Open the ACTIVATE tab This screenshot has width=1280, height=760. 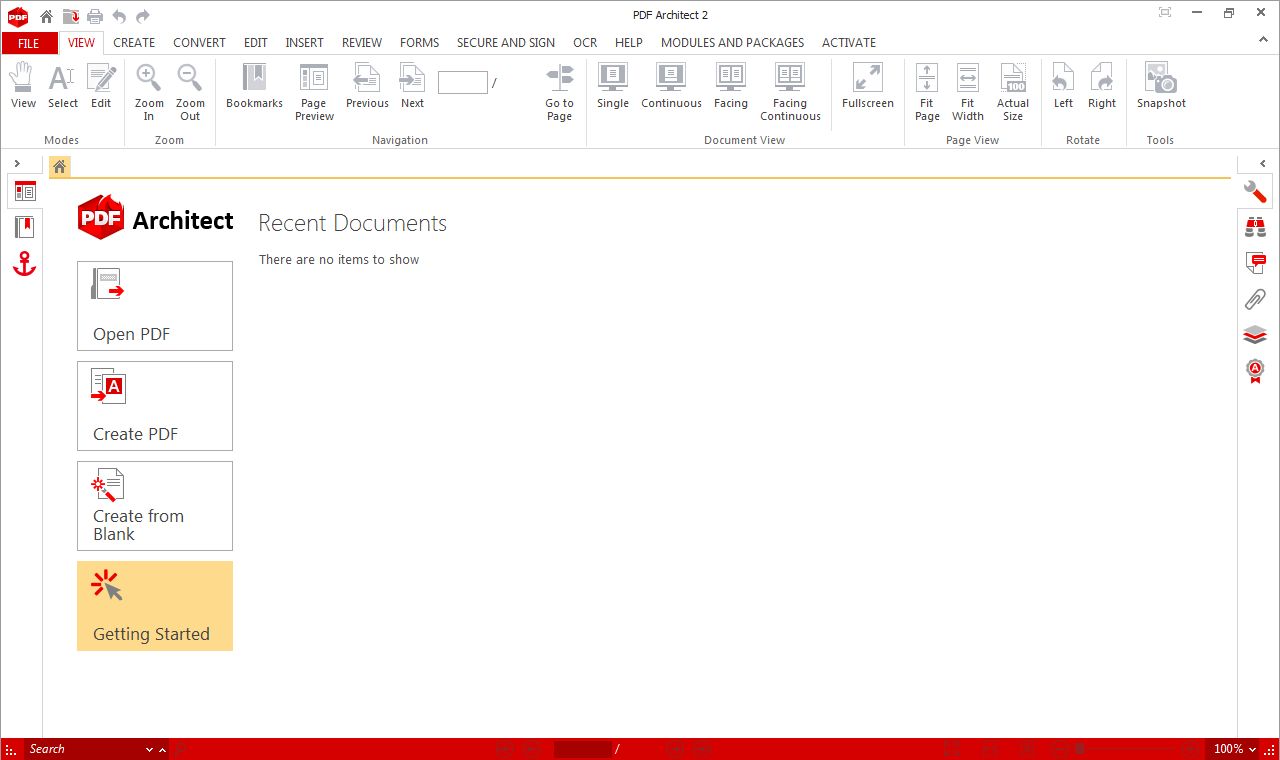849,43
